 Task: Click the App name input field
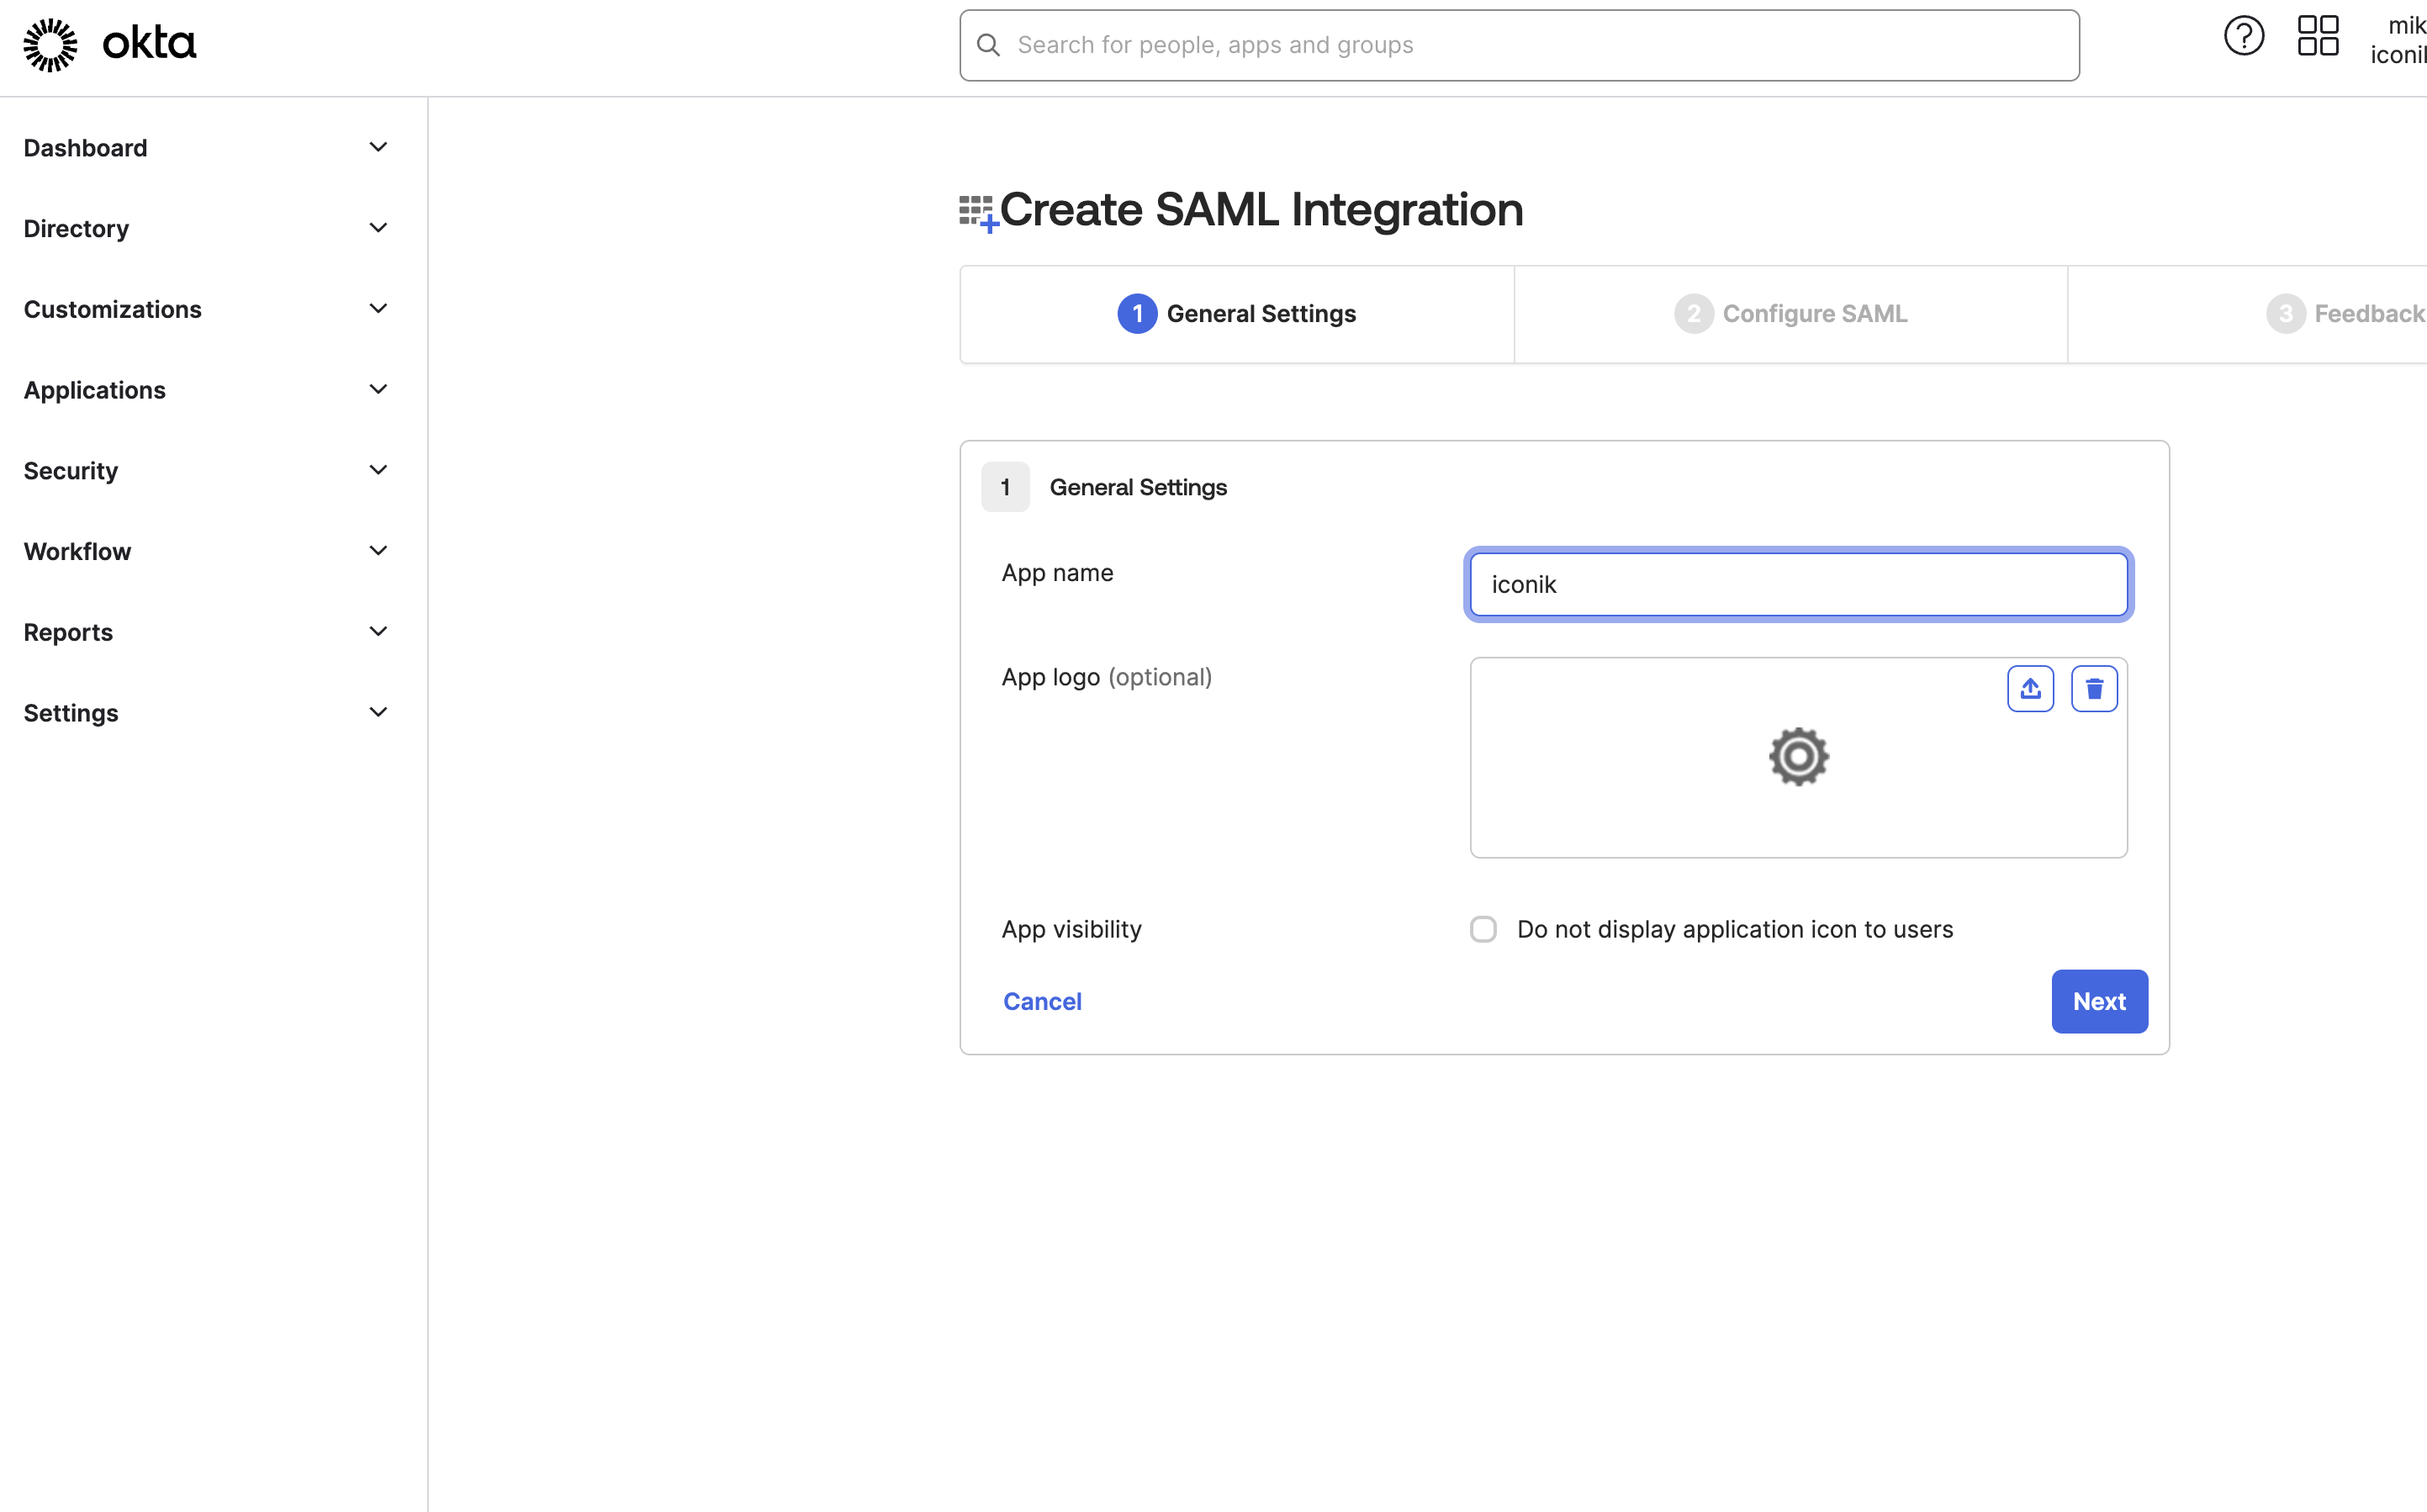point(1798,584)
